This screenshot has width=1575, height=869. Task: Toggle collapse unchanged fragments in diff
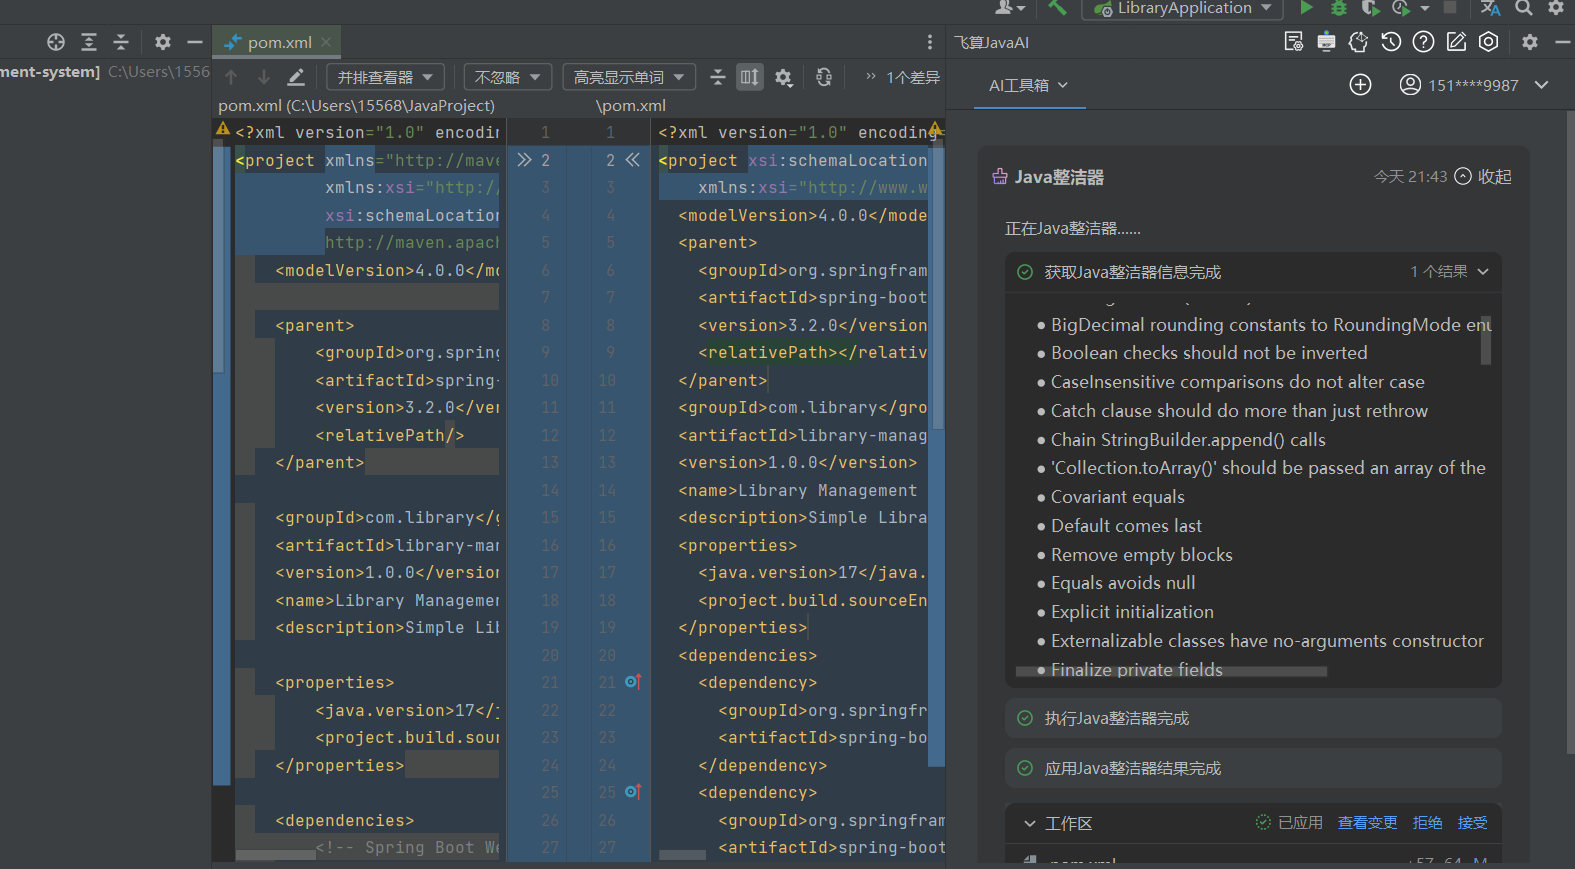(718, 77)
